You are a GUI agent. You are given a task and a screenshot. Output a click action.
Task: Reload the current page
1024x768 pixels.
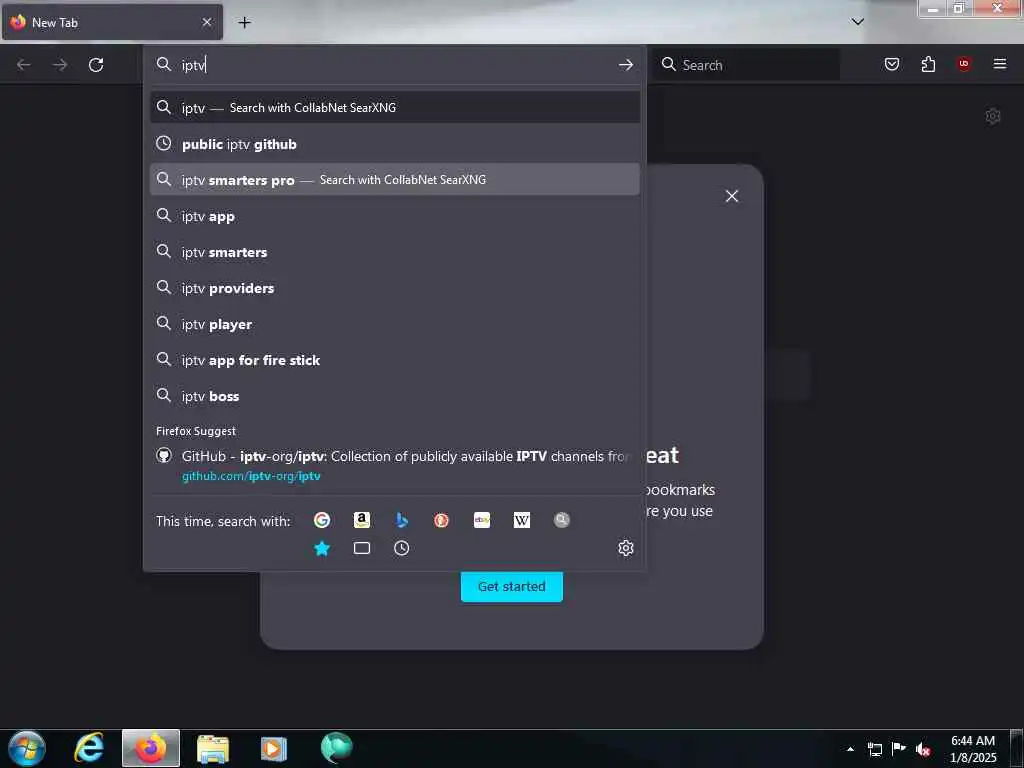(x=96, y=65)
